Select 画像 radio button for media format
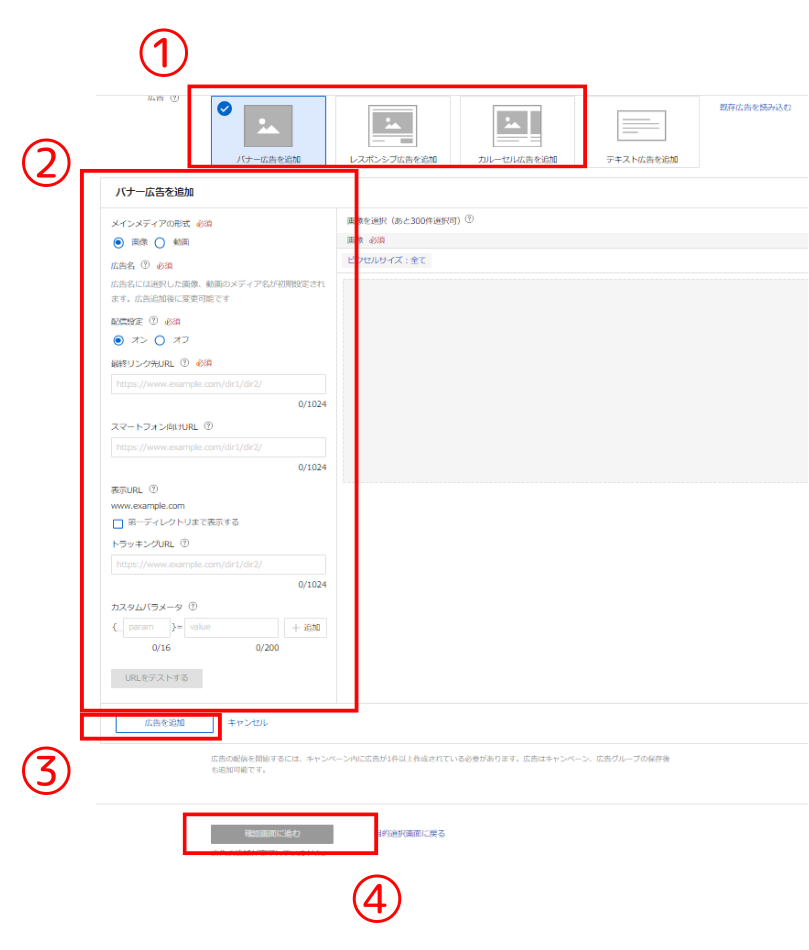 (x=118, y=242)
